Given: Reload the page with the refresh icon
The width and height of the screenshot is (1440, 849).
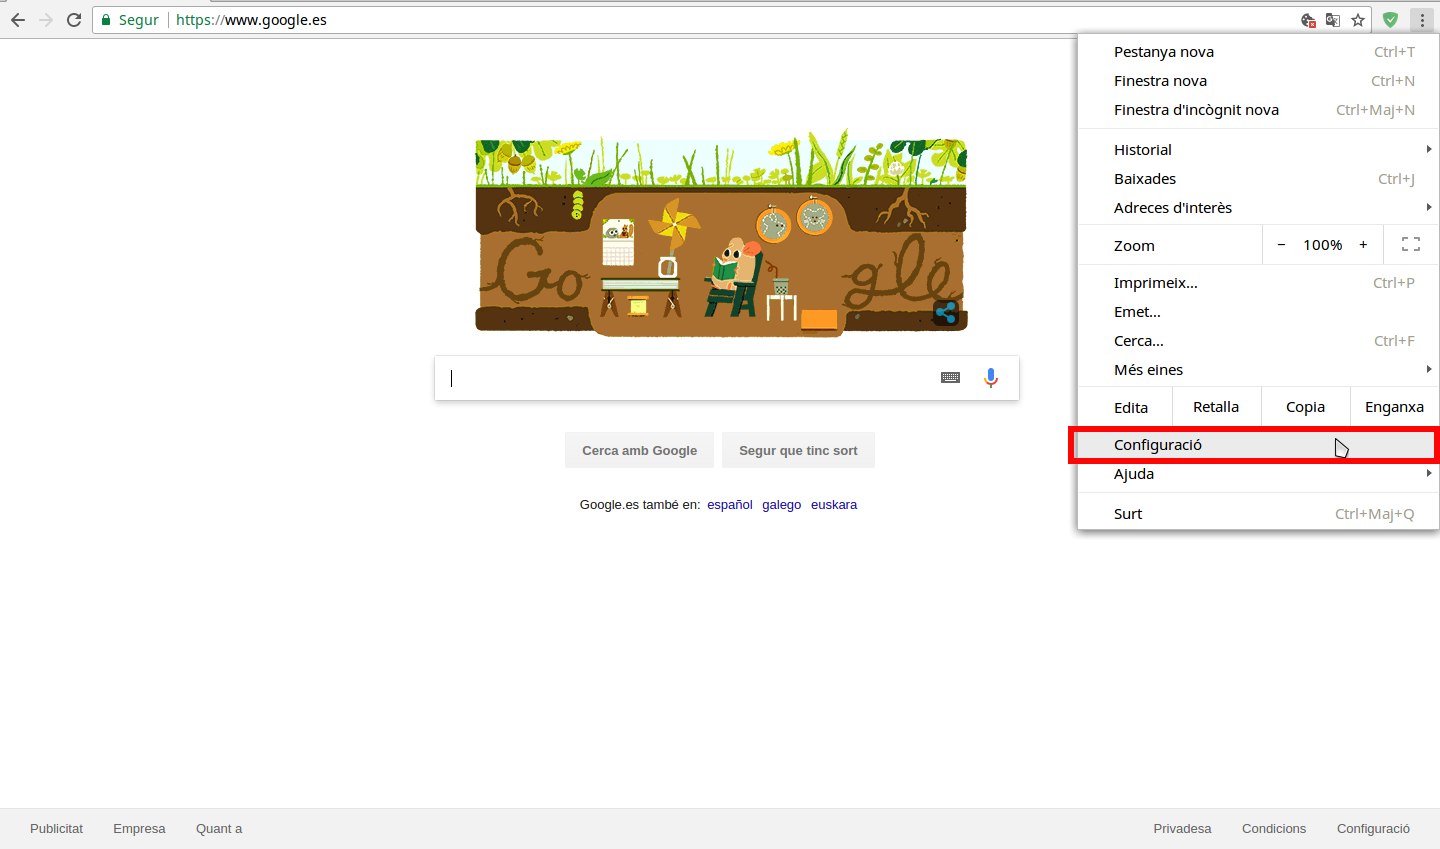Looking at the screenshot, I should coord(74,20).
